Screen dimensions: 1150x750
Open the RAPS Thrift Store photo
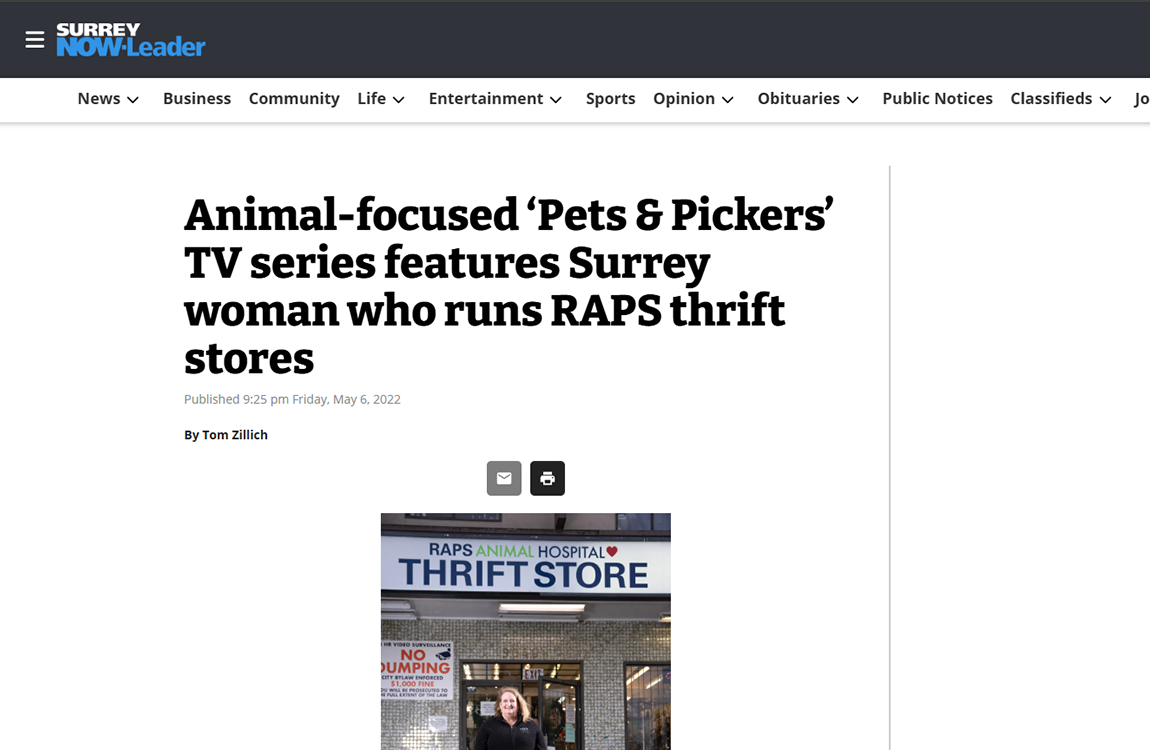point(525,631)
